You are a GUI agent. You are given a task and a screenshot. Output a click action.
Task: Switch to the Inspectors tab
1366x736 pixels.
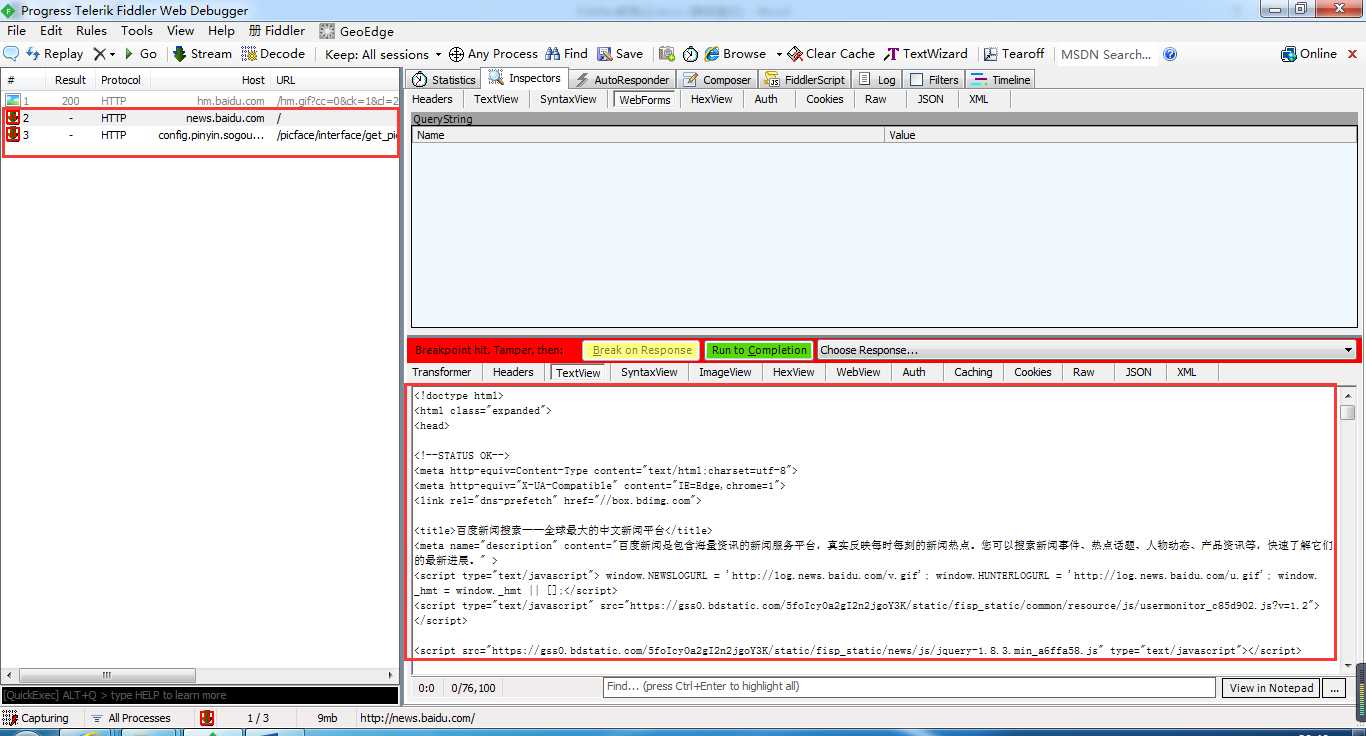pyautogui.click(x=525, y=79)
